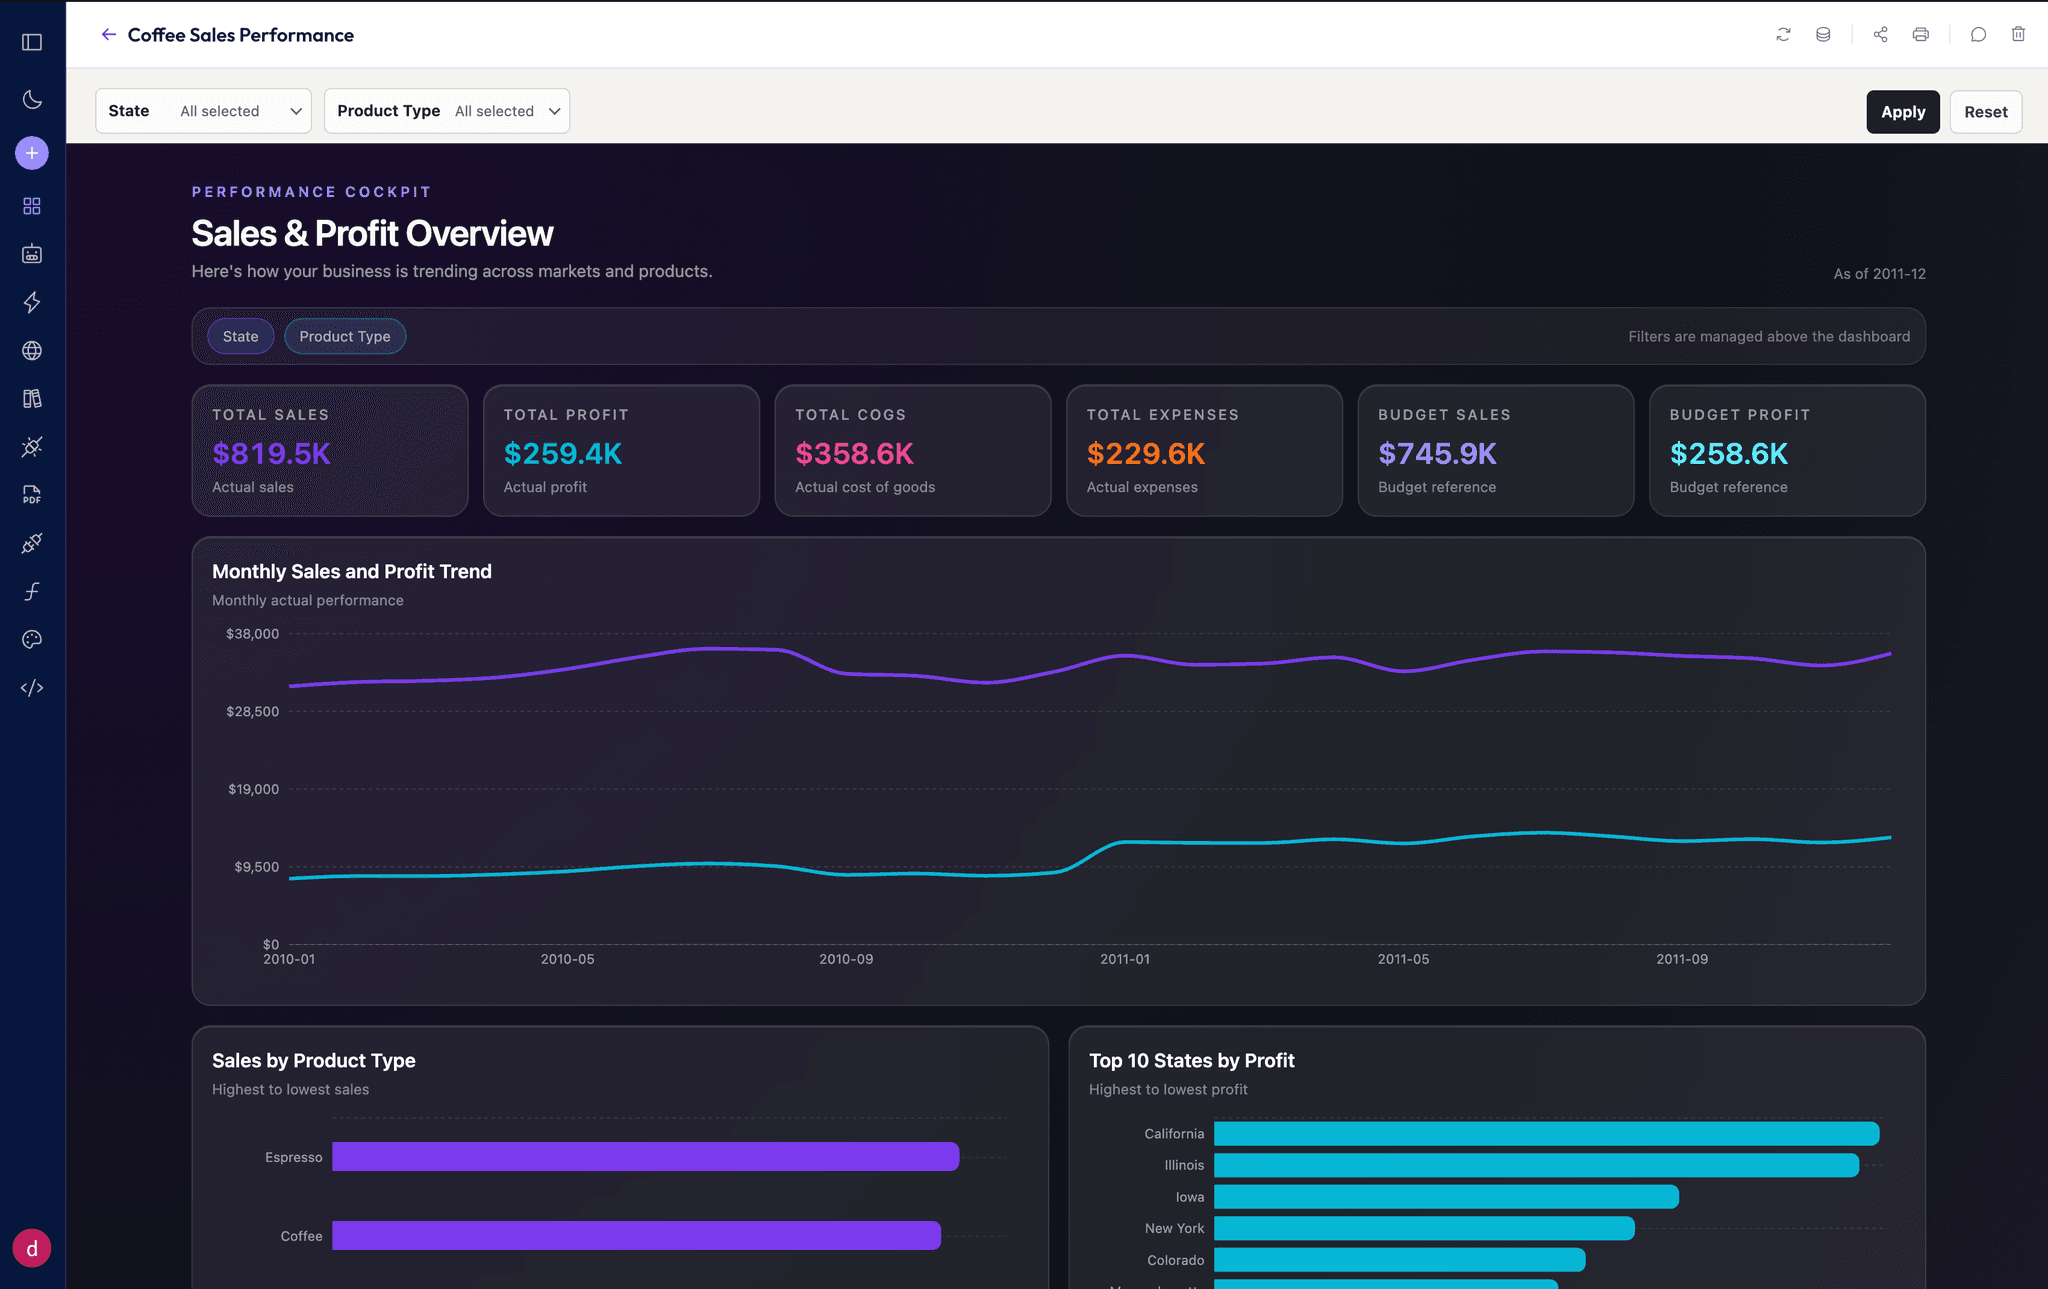Share the dashboard
The image size is (2048, 1289).
[x=1880, y=34]
